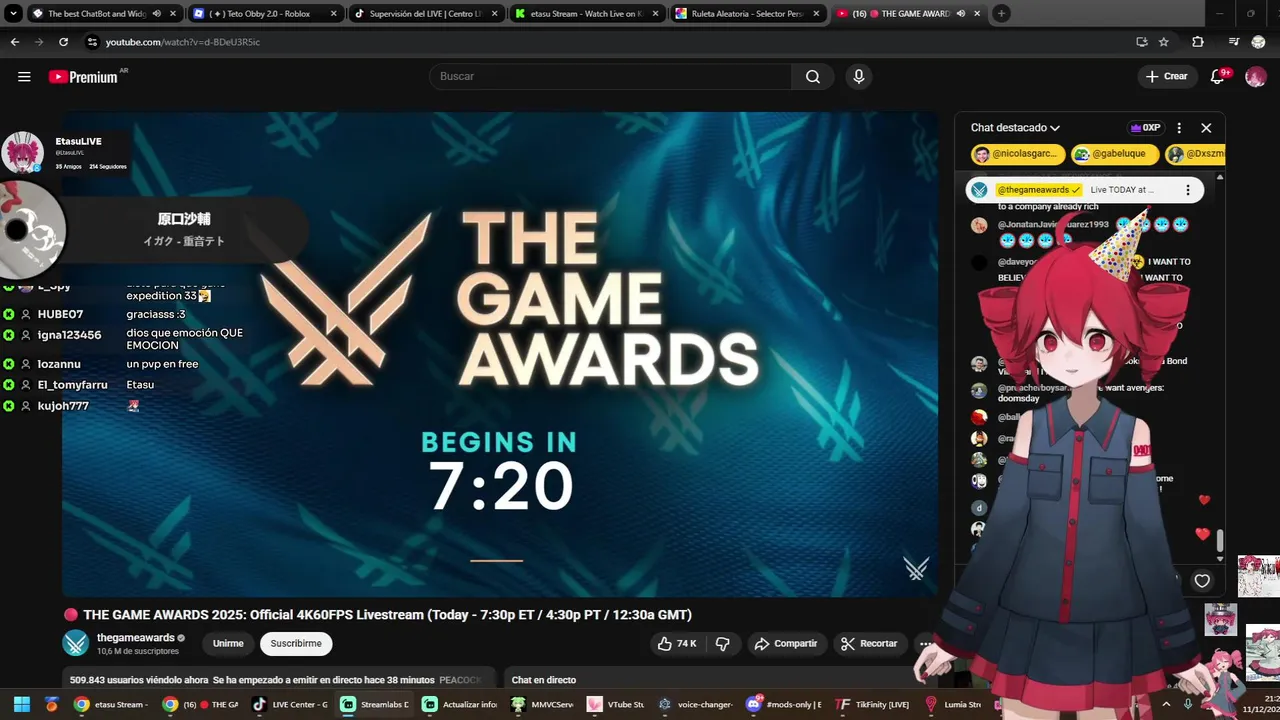Click the video title text
The image size is (1280, 720).
coord(387,615)
